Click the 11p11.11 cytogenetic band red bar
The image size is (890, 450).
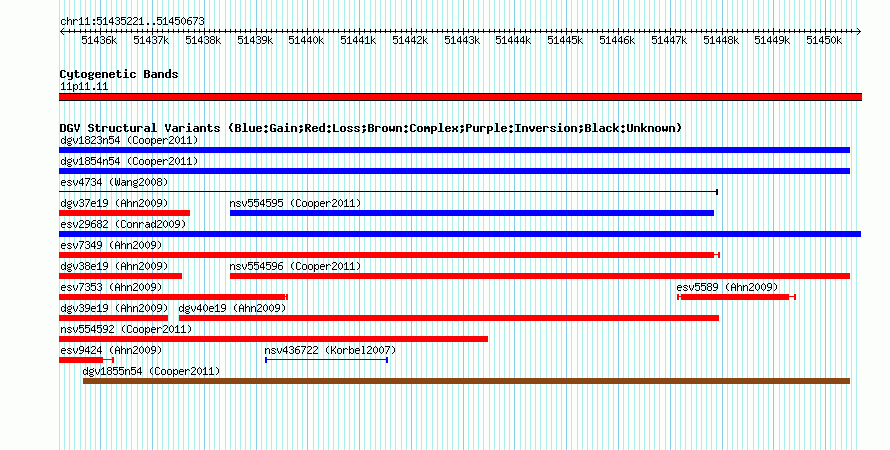click(460, 97)
